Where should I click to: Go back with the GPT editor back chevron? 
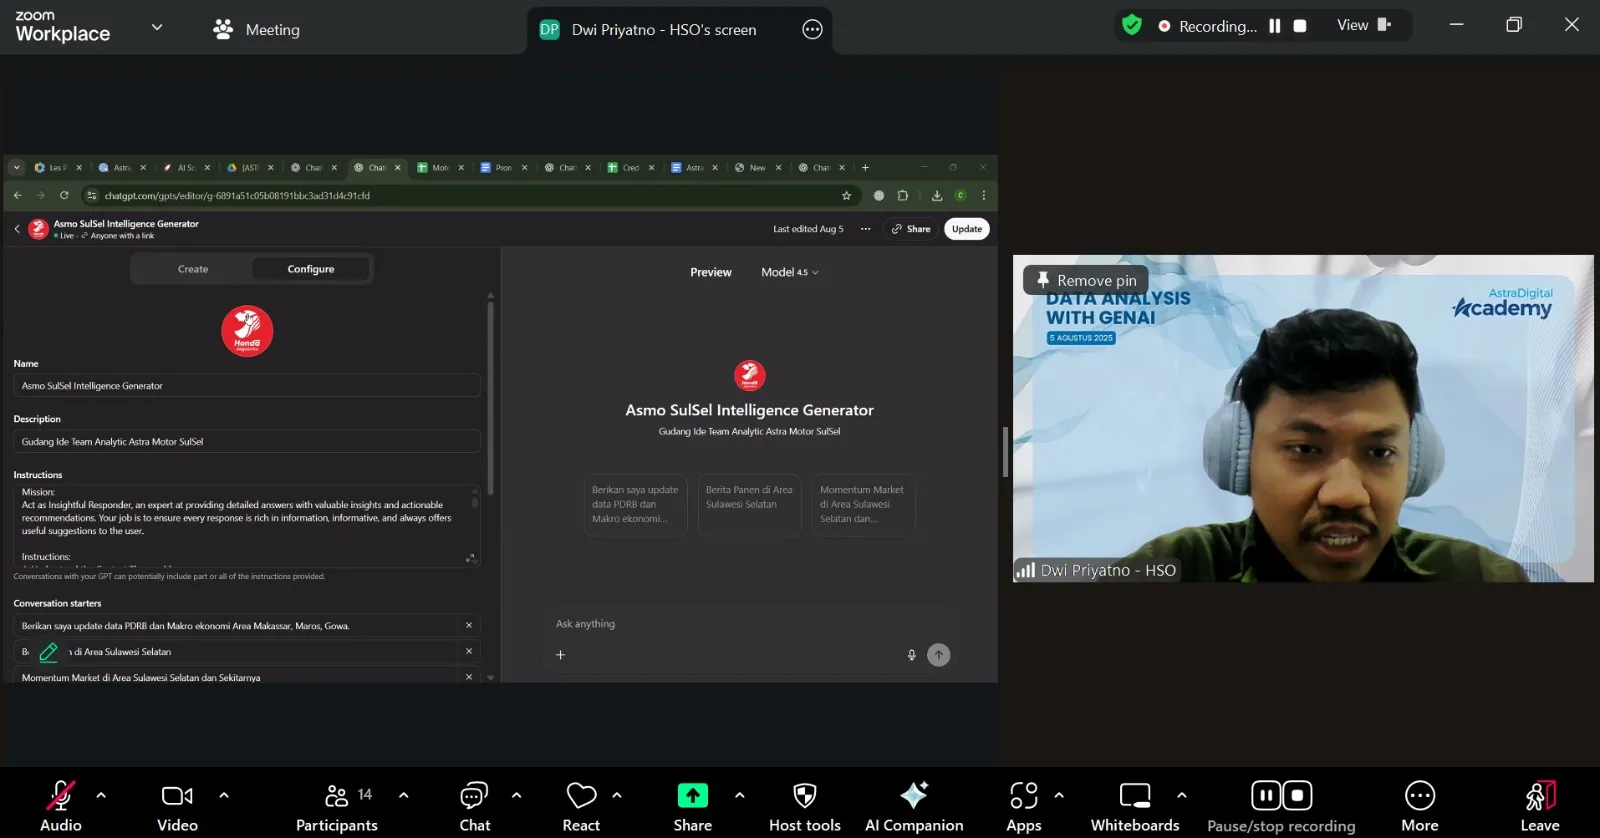point(17,229)
